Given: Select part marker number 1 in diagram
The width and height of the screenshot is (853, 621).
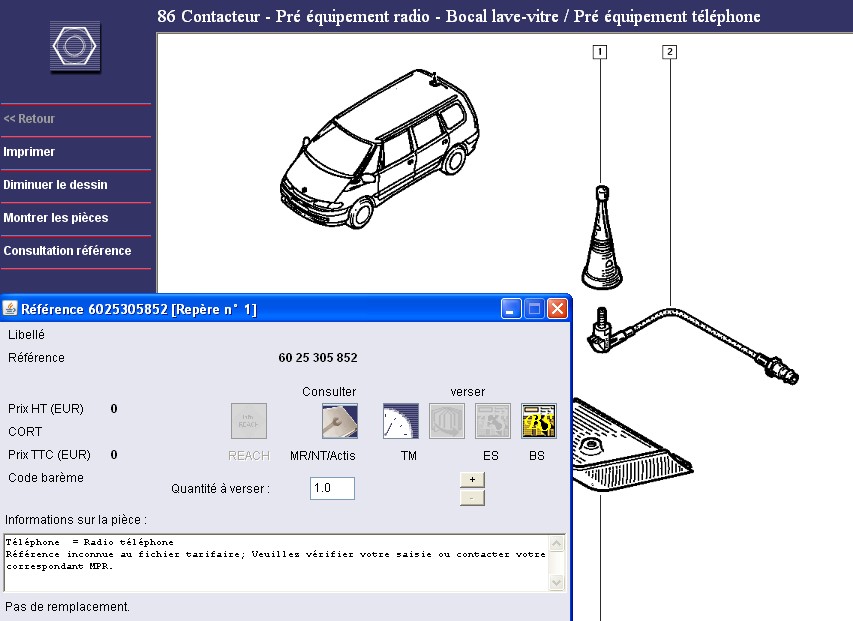Looking at the screenshot, I should tap(600, 52).
